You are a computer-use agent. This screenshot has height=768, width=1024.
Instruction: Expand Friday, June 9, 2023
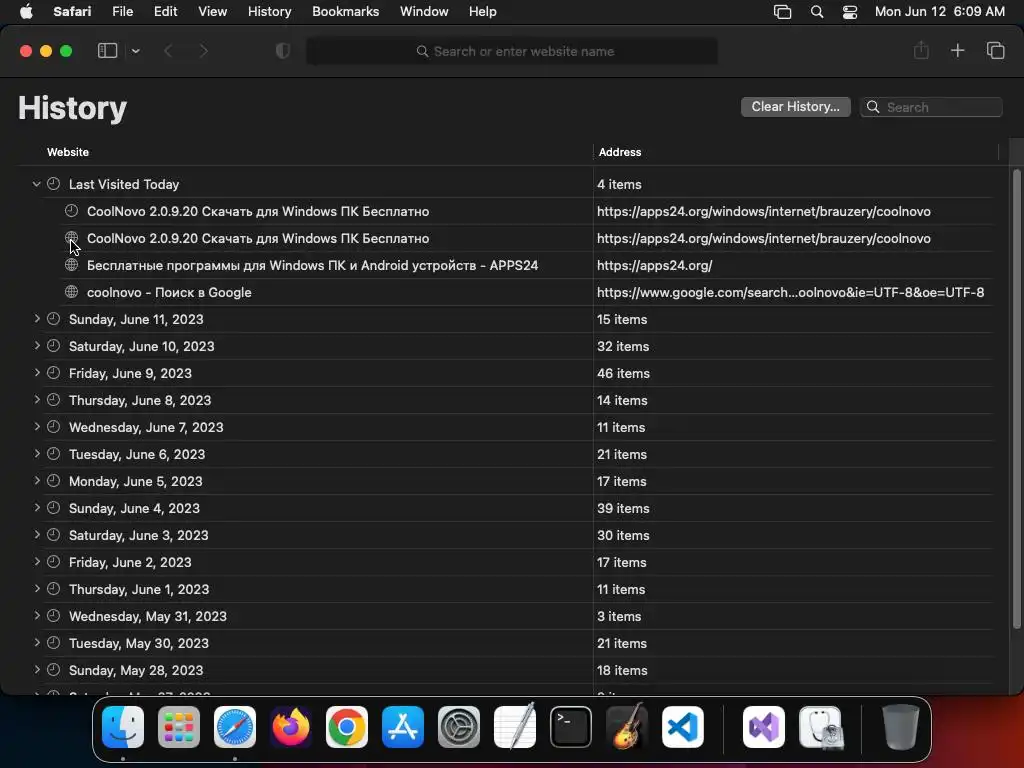point(37,373)
